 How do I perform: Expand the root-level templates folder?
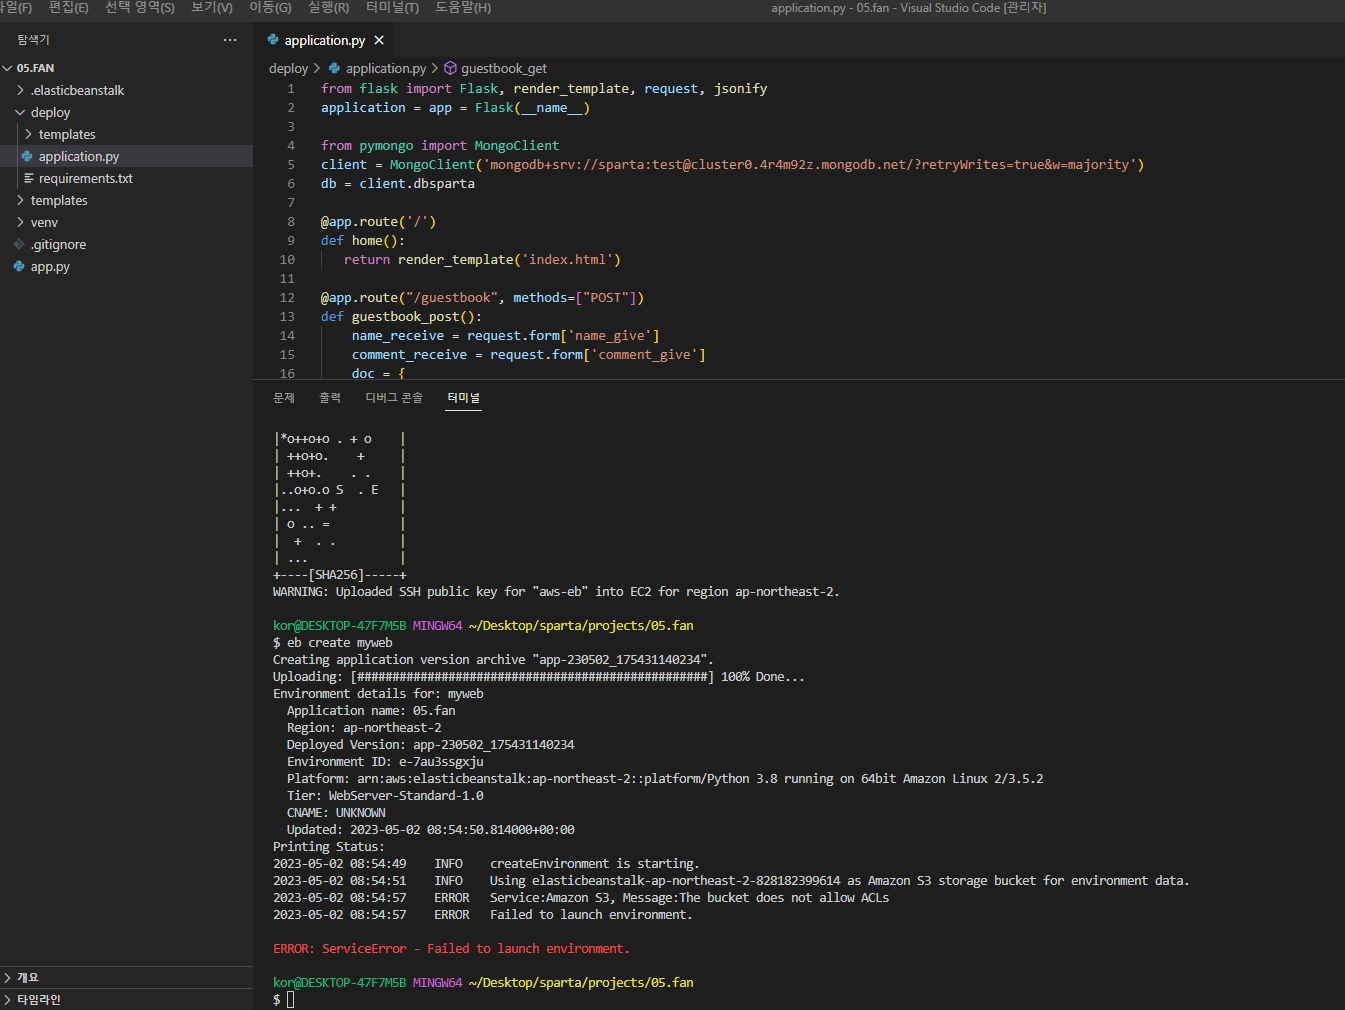coord(20,200)
